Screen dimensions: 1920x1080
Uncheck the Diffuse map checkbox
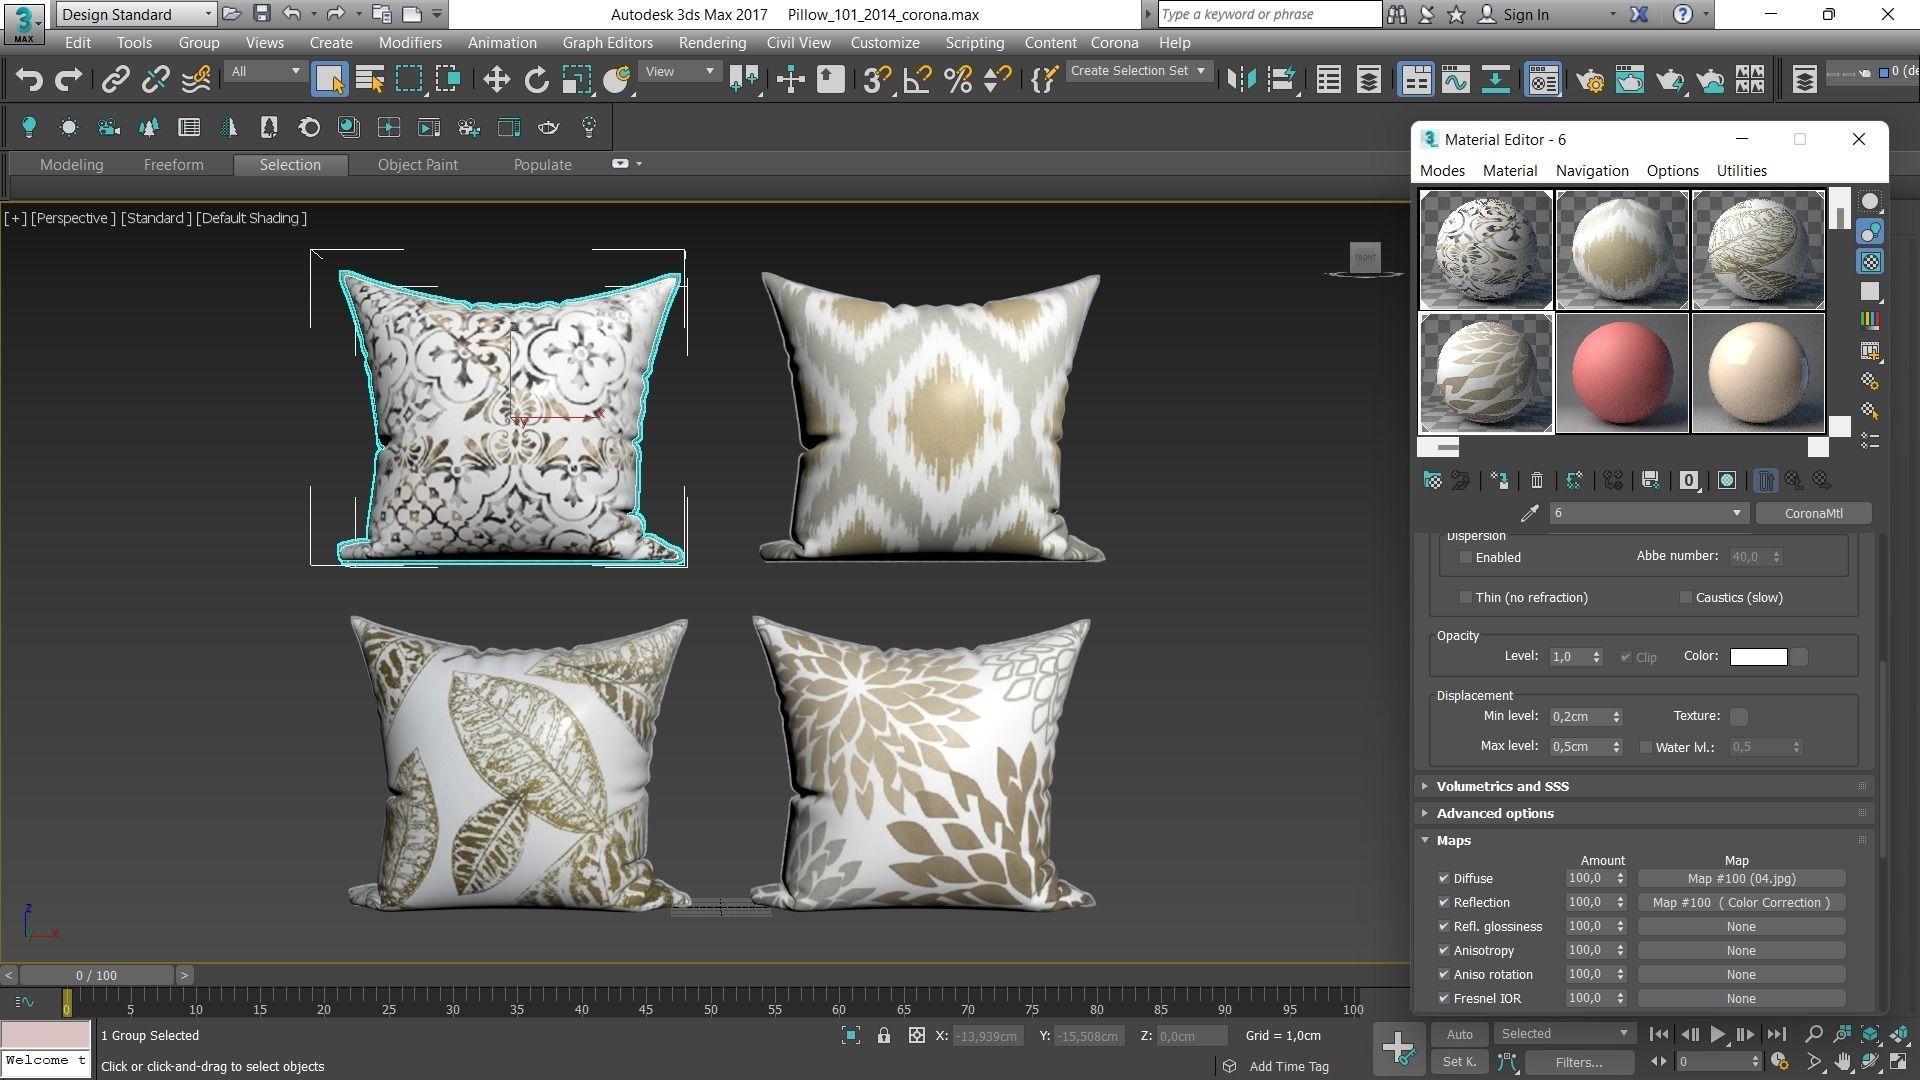pyautogui.click(x=1444, y=879)
